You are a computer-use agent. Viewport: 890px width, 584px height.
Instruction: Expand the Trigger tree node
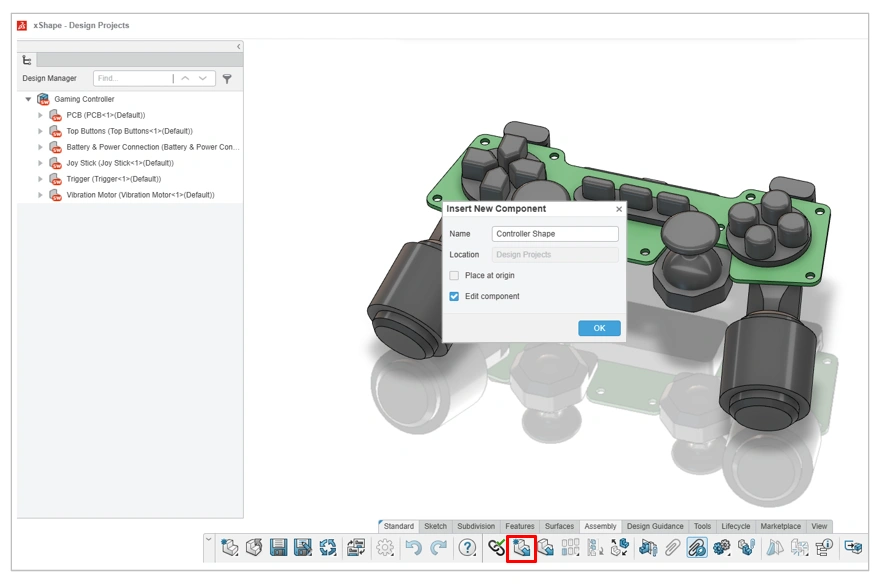click(x=40, y=179)
